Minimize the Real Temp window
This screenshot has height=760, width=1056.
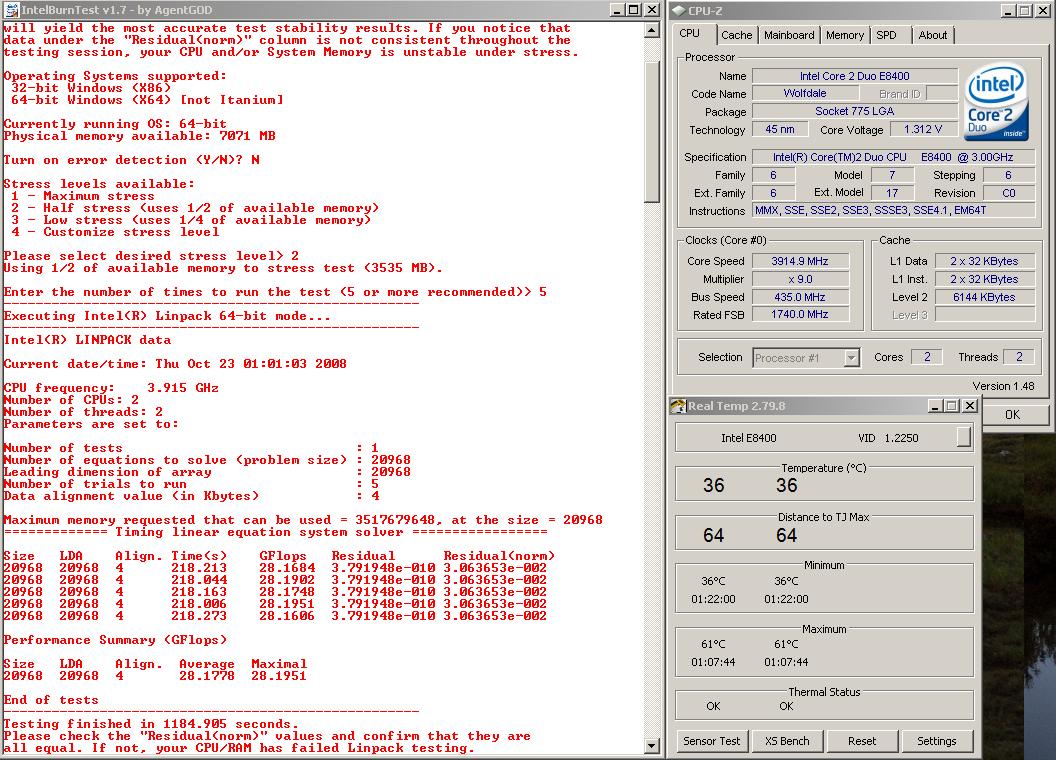pos(935,406)
